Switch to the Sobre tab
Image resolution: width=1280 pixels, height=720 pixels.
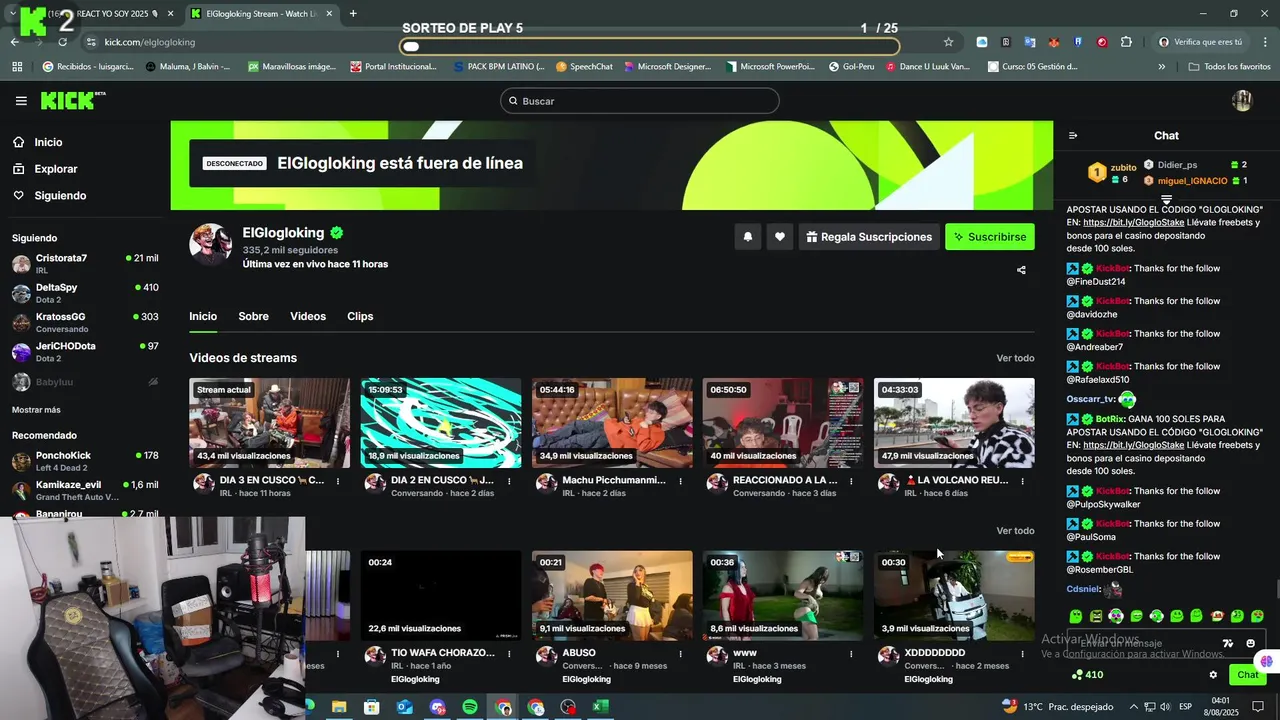point(253,316)
